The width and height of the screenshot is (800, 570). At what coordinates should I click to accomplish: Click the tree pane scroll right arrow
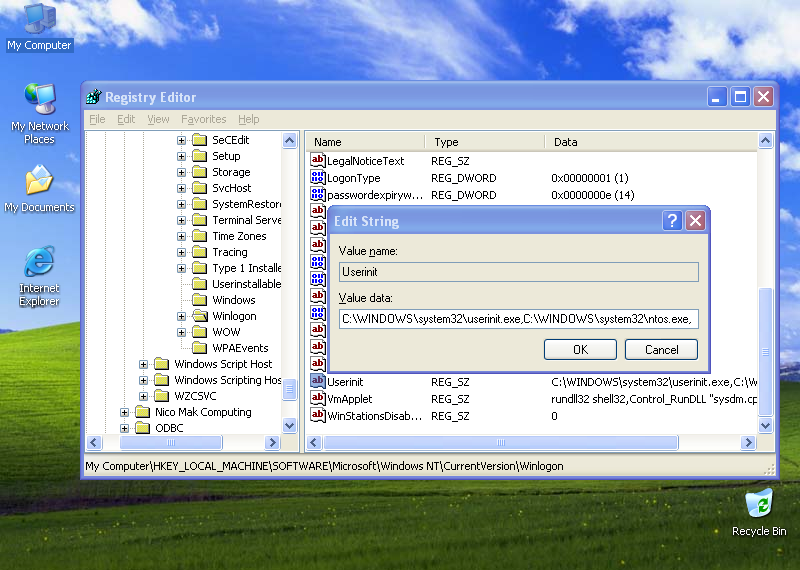pos(272,442)
